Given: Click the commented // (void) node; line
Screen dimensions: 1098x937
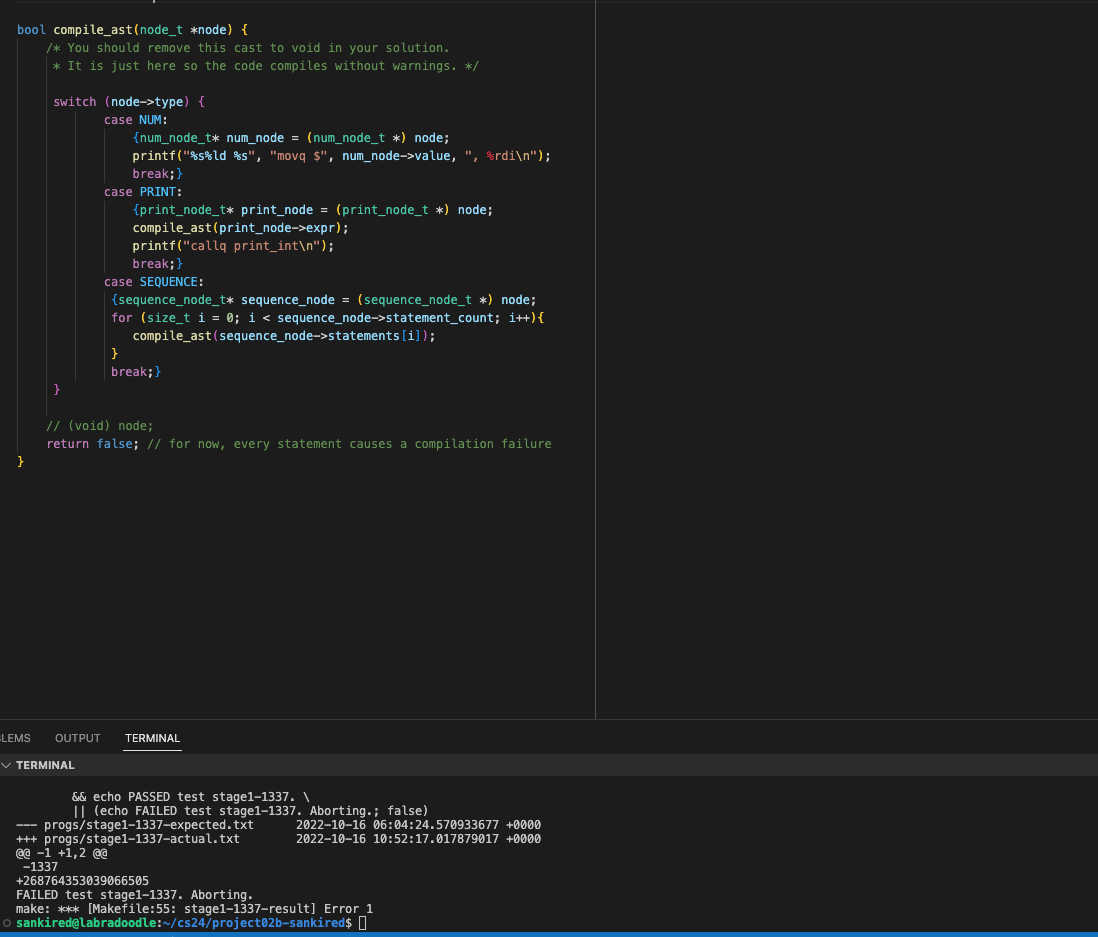Looking at the screenshot, I should click(x=100, y=426).
